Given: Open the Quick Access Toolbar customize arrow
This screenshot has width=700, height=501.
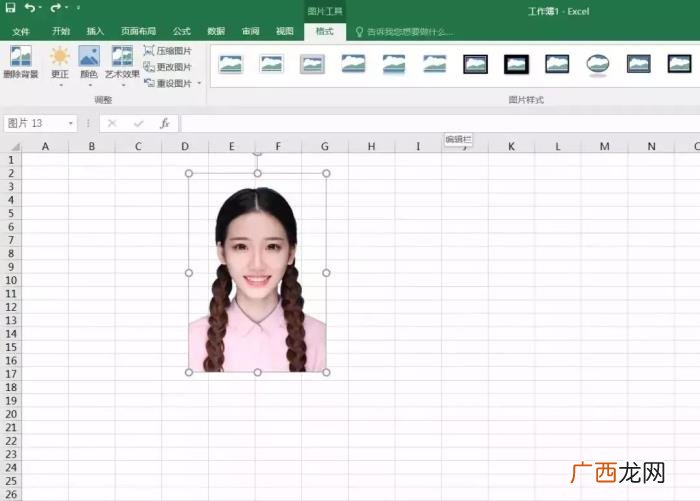Looking at the screenshot, I should pyautogui.click(x=78, y=8).
